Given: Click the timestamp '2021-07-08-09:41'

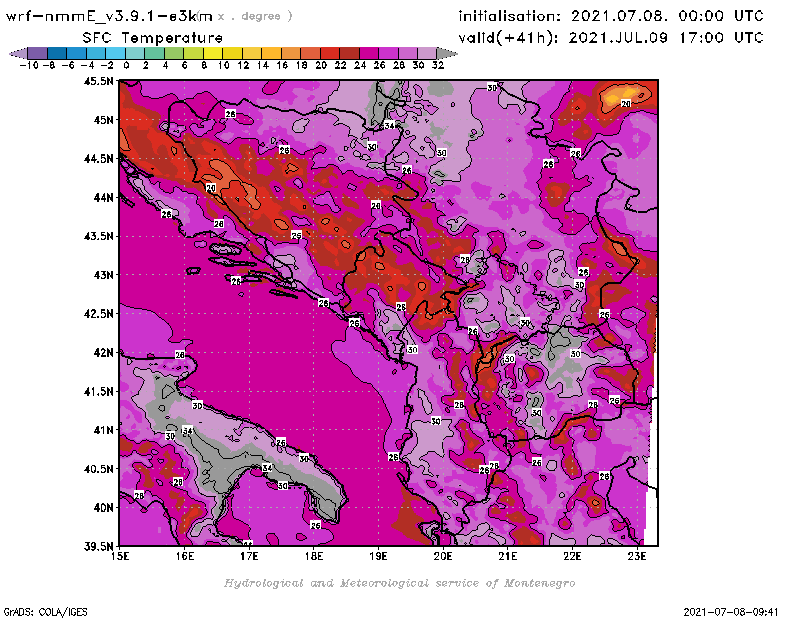Looking at the screenshot, I should (x=731, y=612).
